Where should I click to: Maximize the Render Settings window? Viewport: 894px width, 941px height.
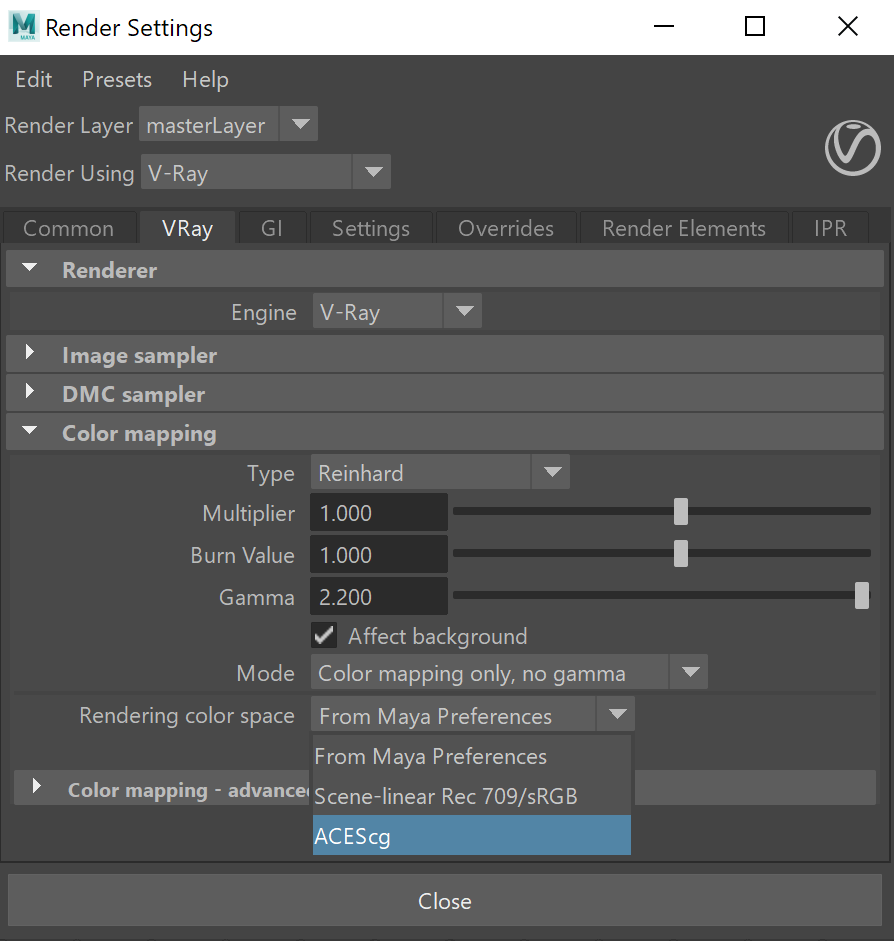(x=755, y=26)
